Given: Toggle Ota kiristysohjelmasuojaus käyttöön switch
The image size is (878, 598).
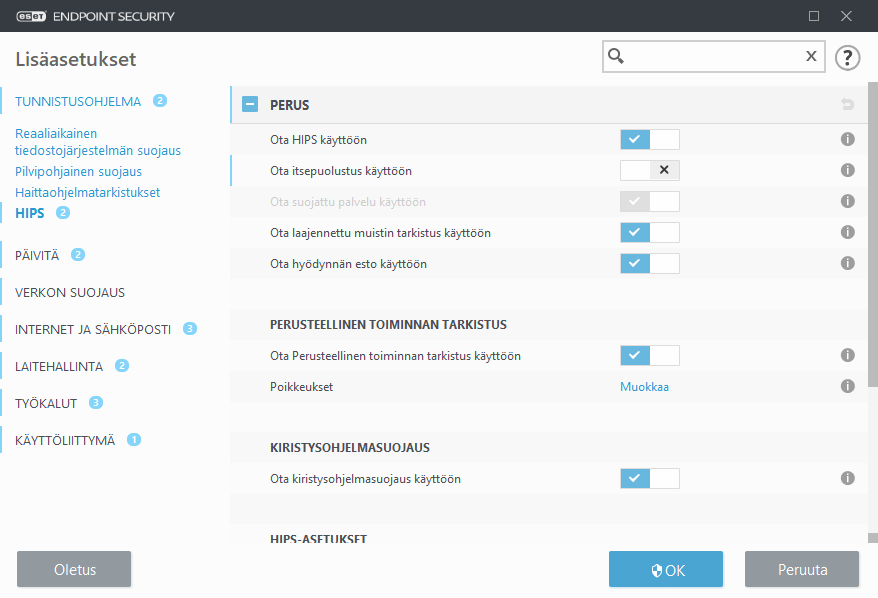Looking at the screenshot, I should (x=650, y=479).
